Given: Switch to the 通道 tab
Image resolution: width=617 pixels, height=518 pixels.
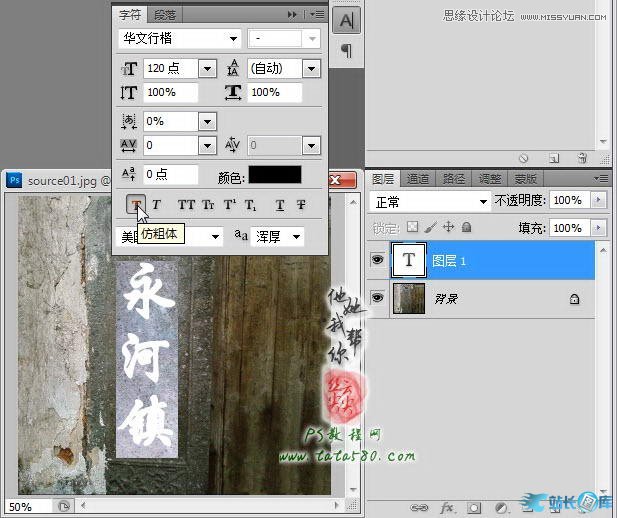Looking at the screenshot, I should (x=418, y=179).
